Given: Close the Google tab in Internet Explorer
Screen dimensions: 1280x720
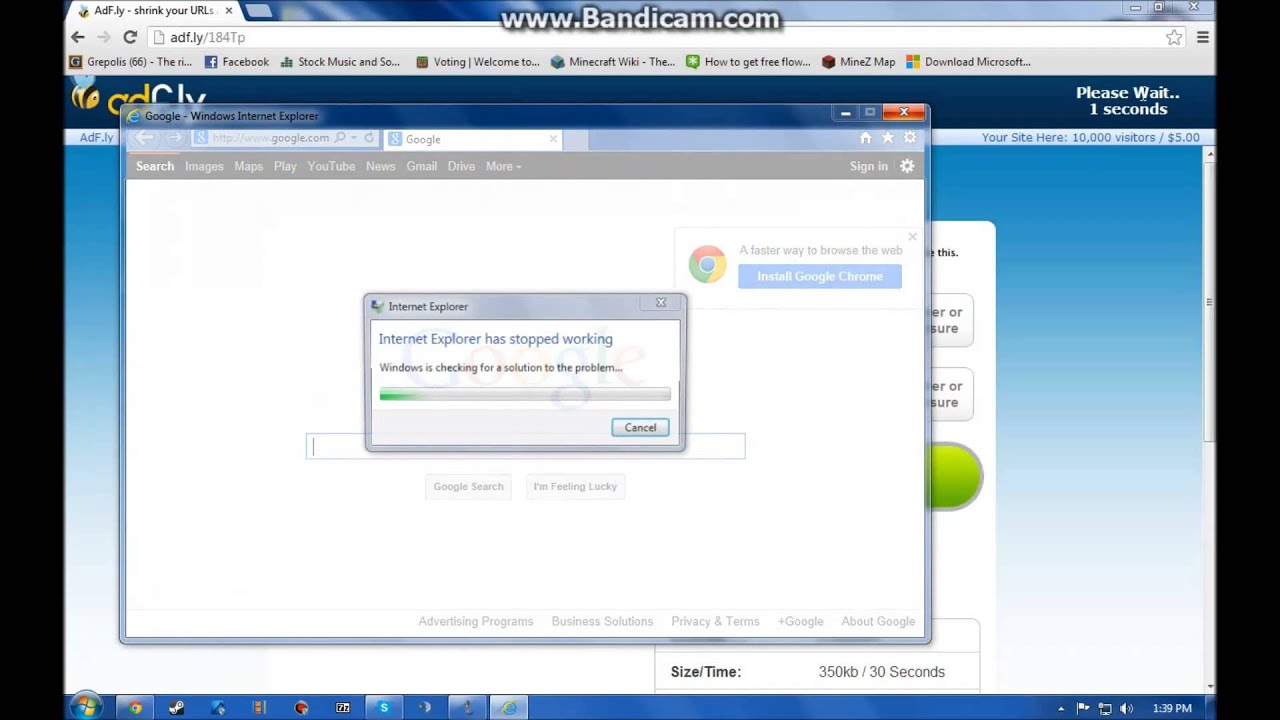Looking at the screenshot, I should tap(553, 139).
